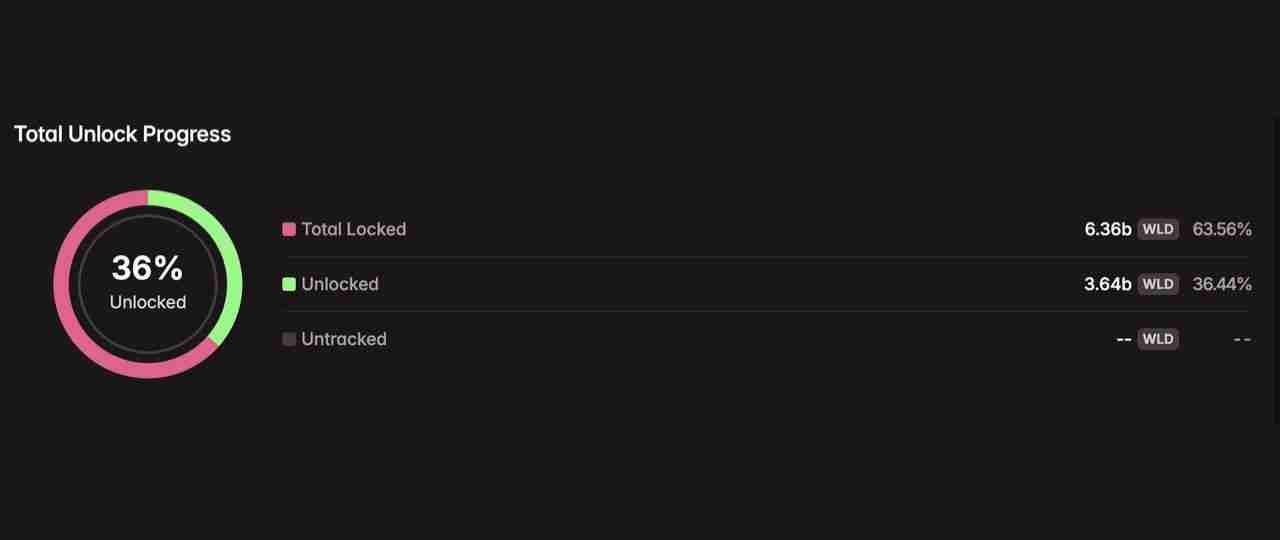Image resolution: width=1280 pixels, height=540 pixels.
Task: Click the Total Unlock Progress heading
Action: pos(122,134)
